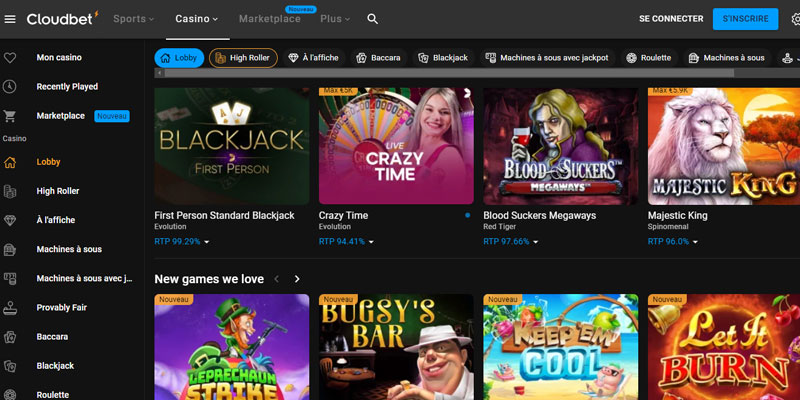This screenshot has height=400, width=800.
Task: Click the New games we love heading
Action: (x=209, y=279)
